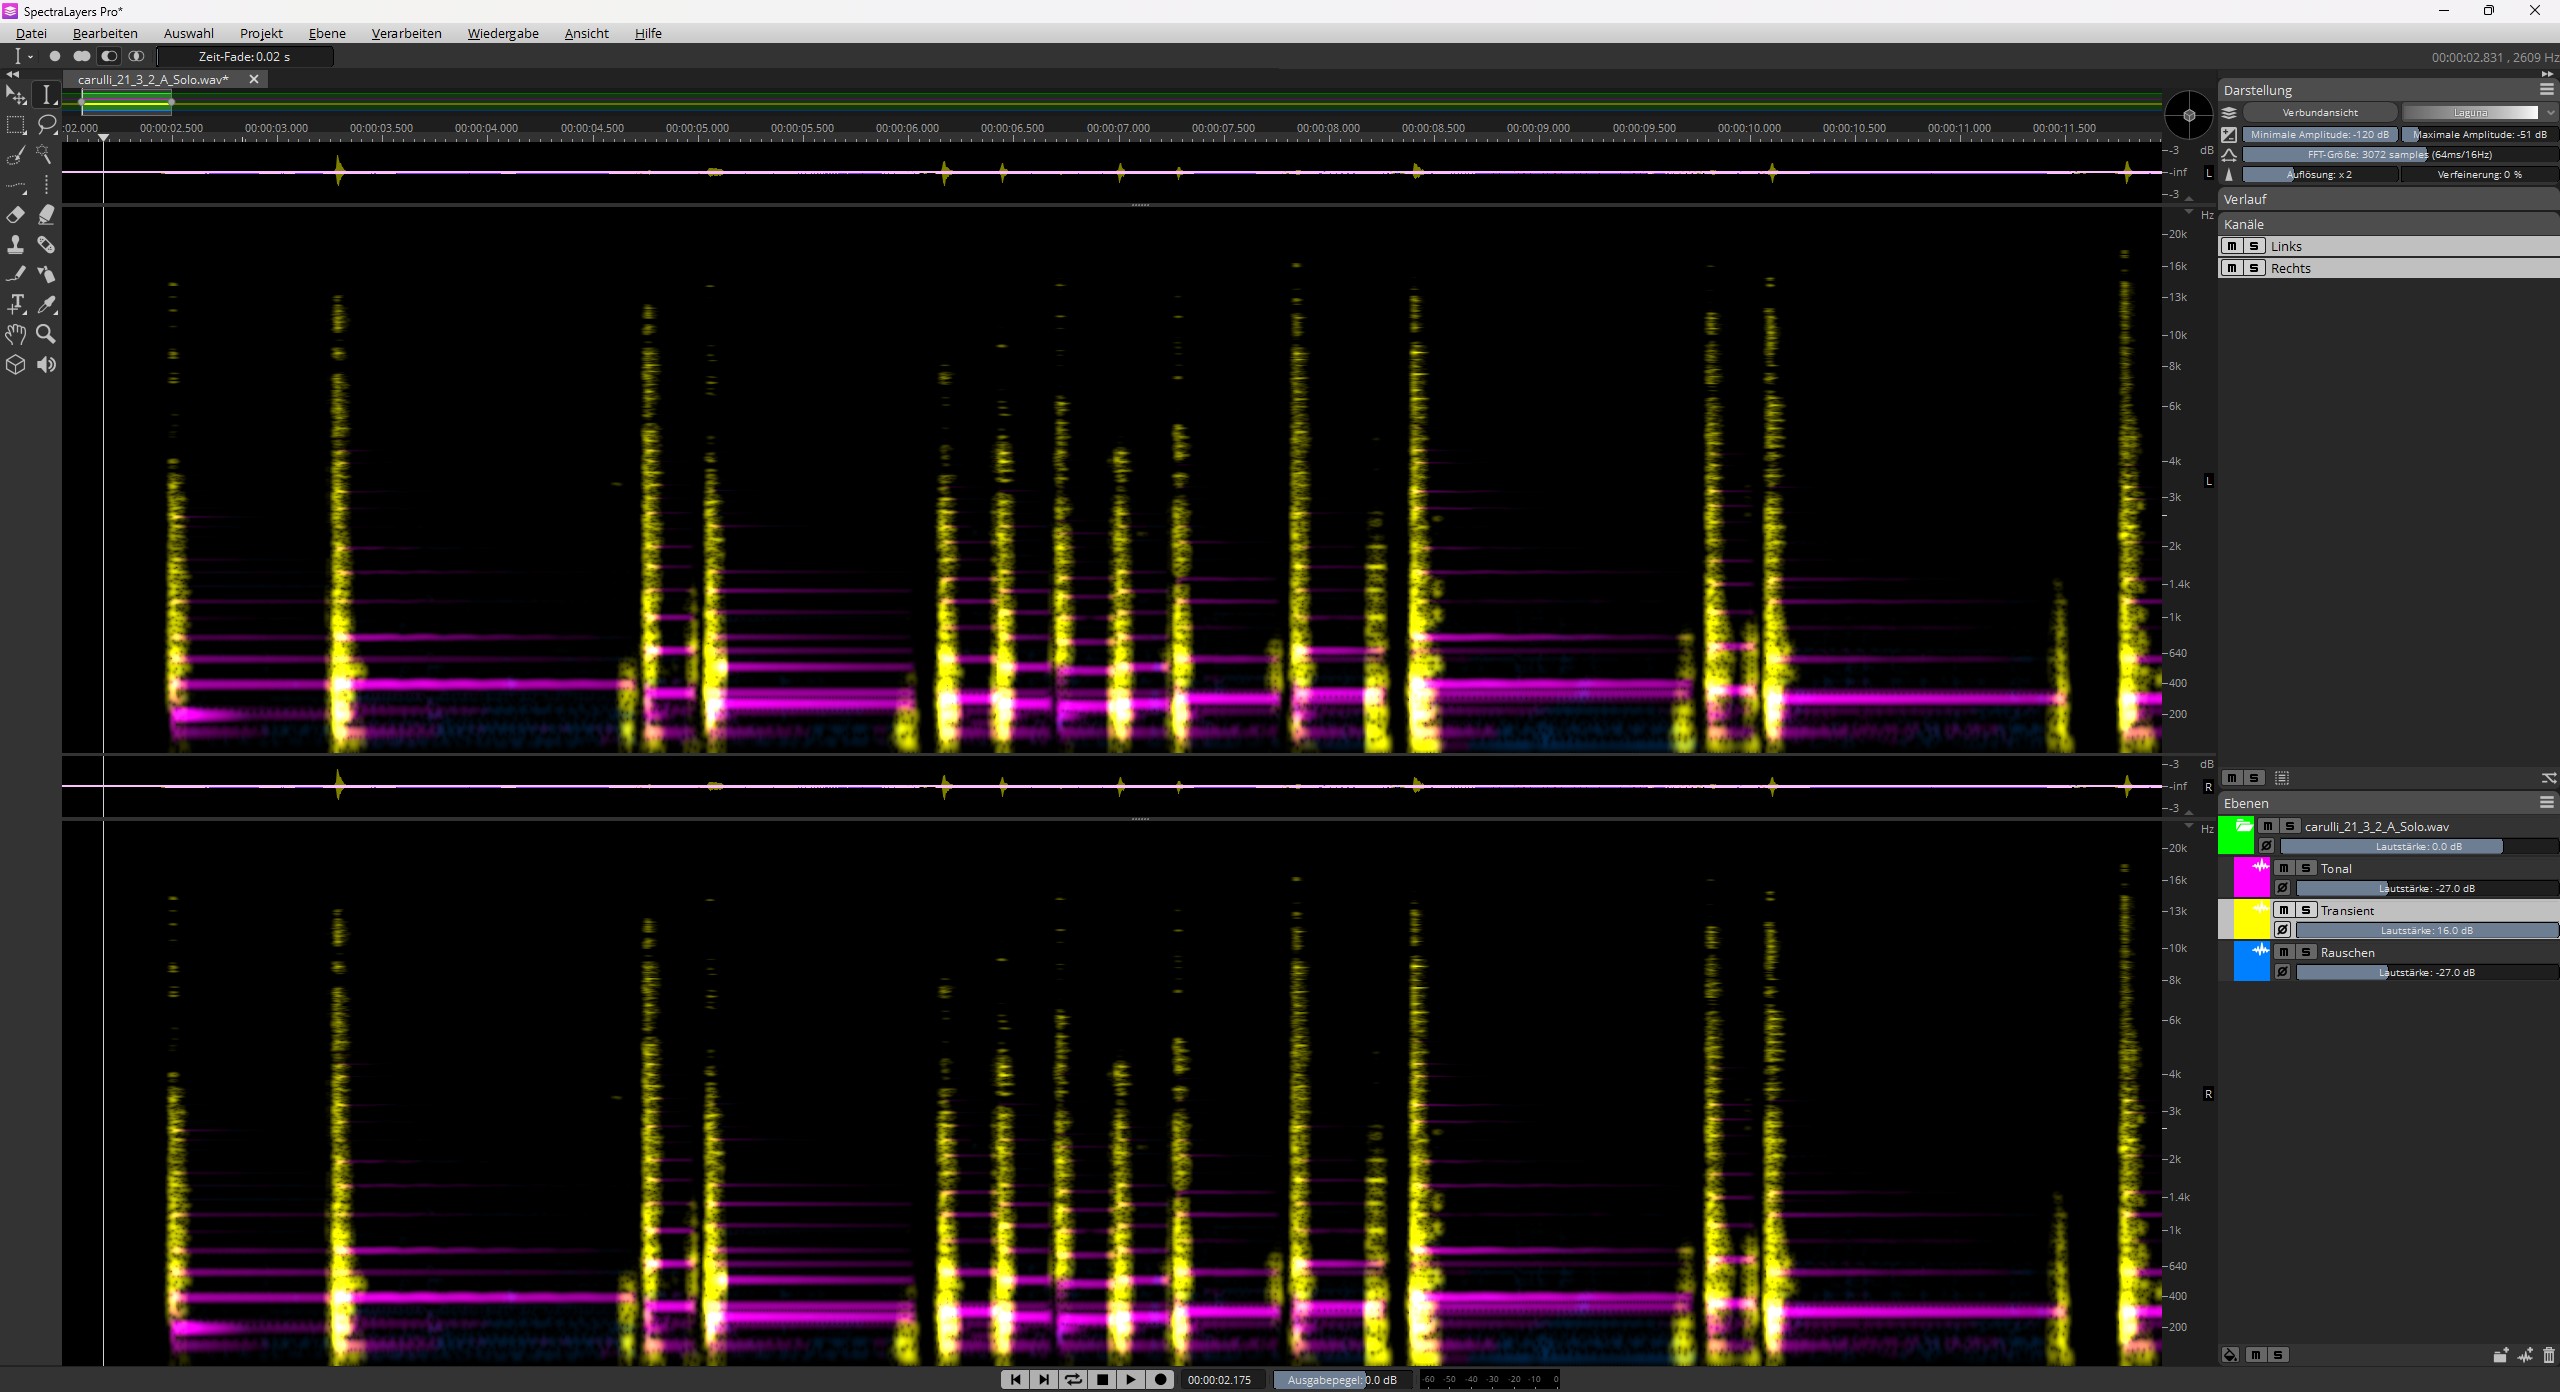Open the Verarbeiten menu
This screenshot has height=1392, width=2560.
(x=406, y=33)
